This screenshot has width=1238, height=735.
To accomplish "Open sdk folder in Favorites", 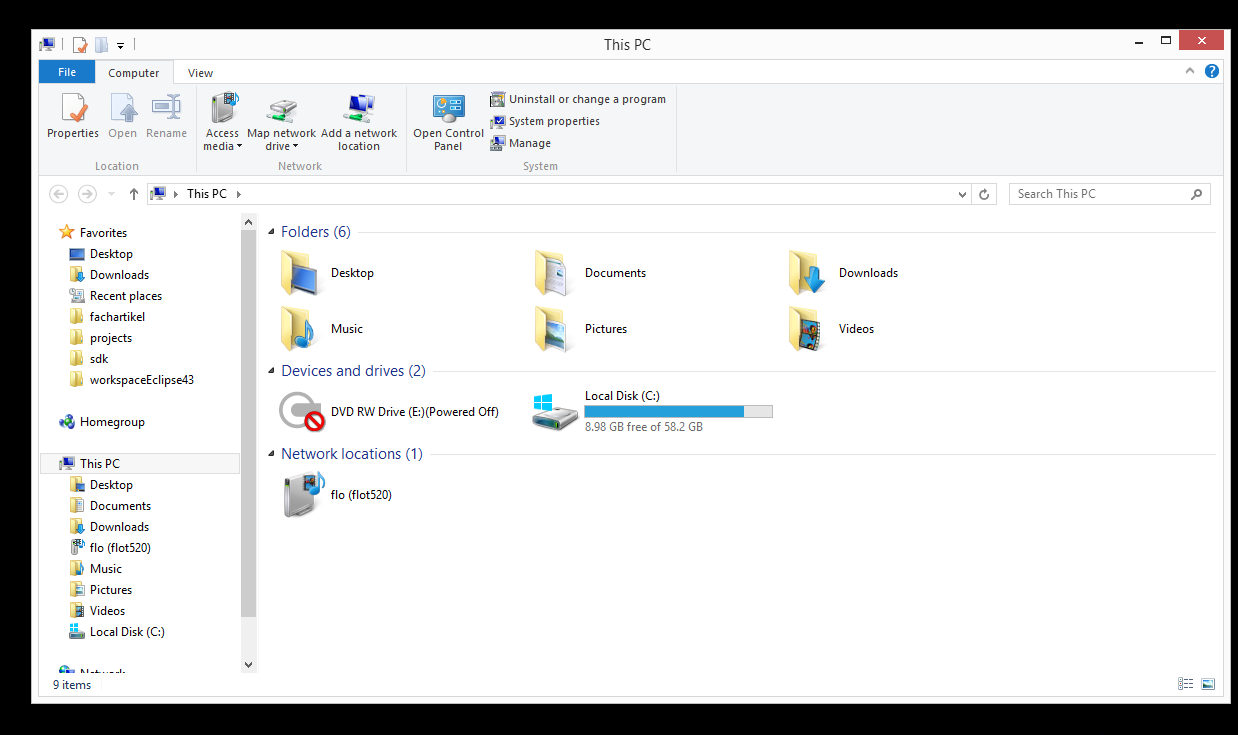I will click(x=89, y=359).
